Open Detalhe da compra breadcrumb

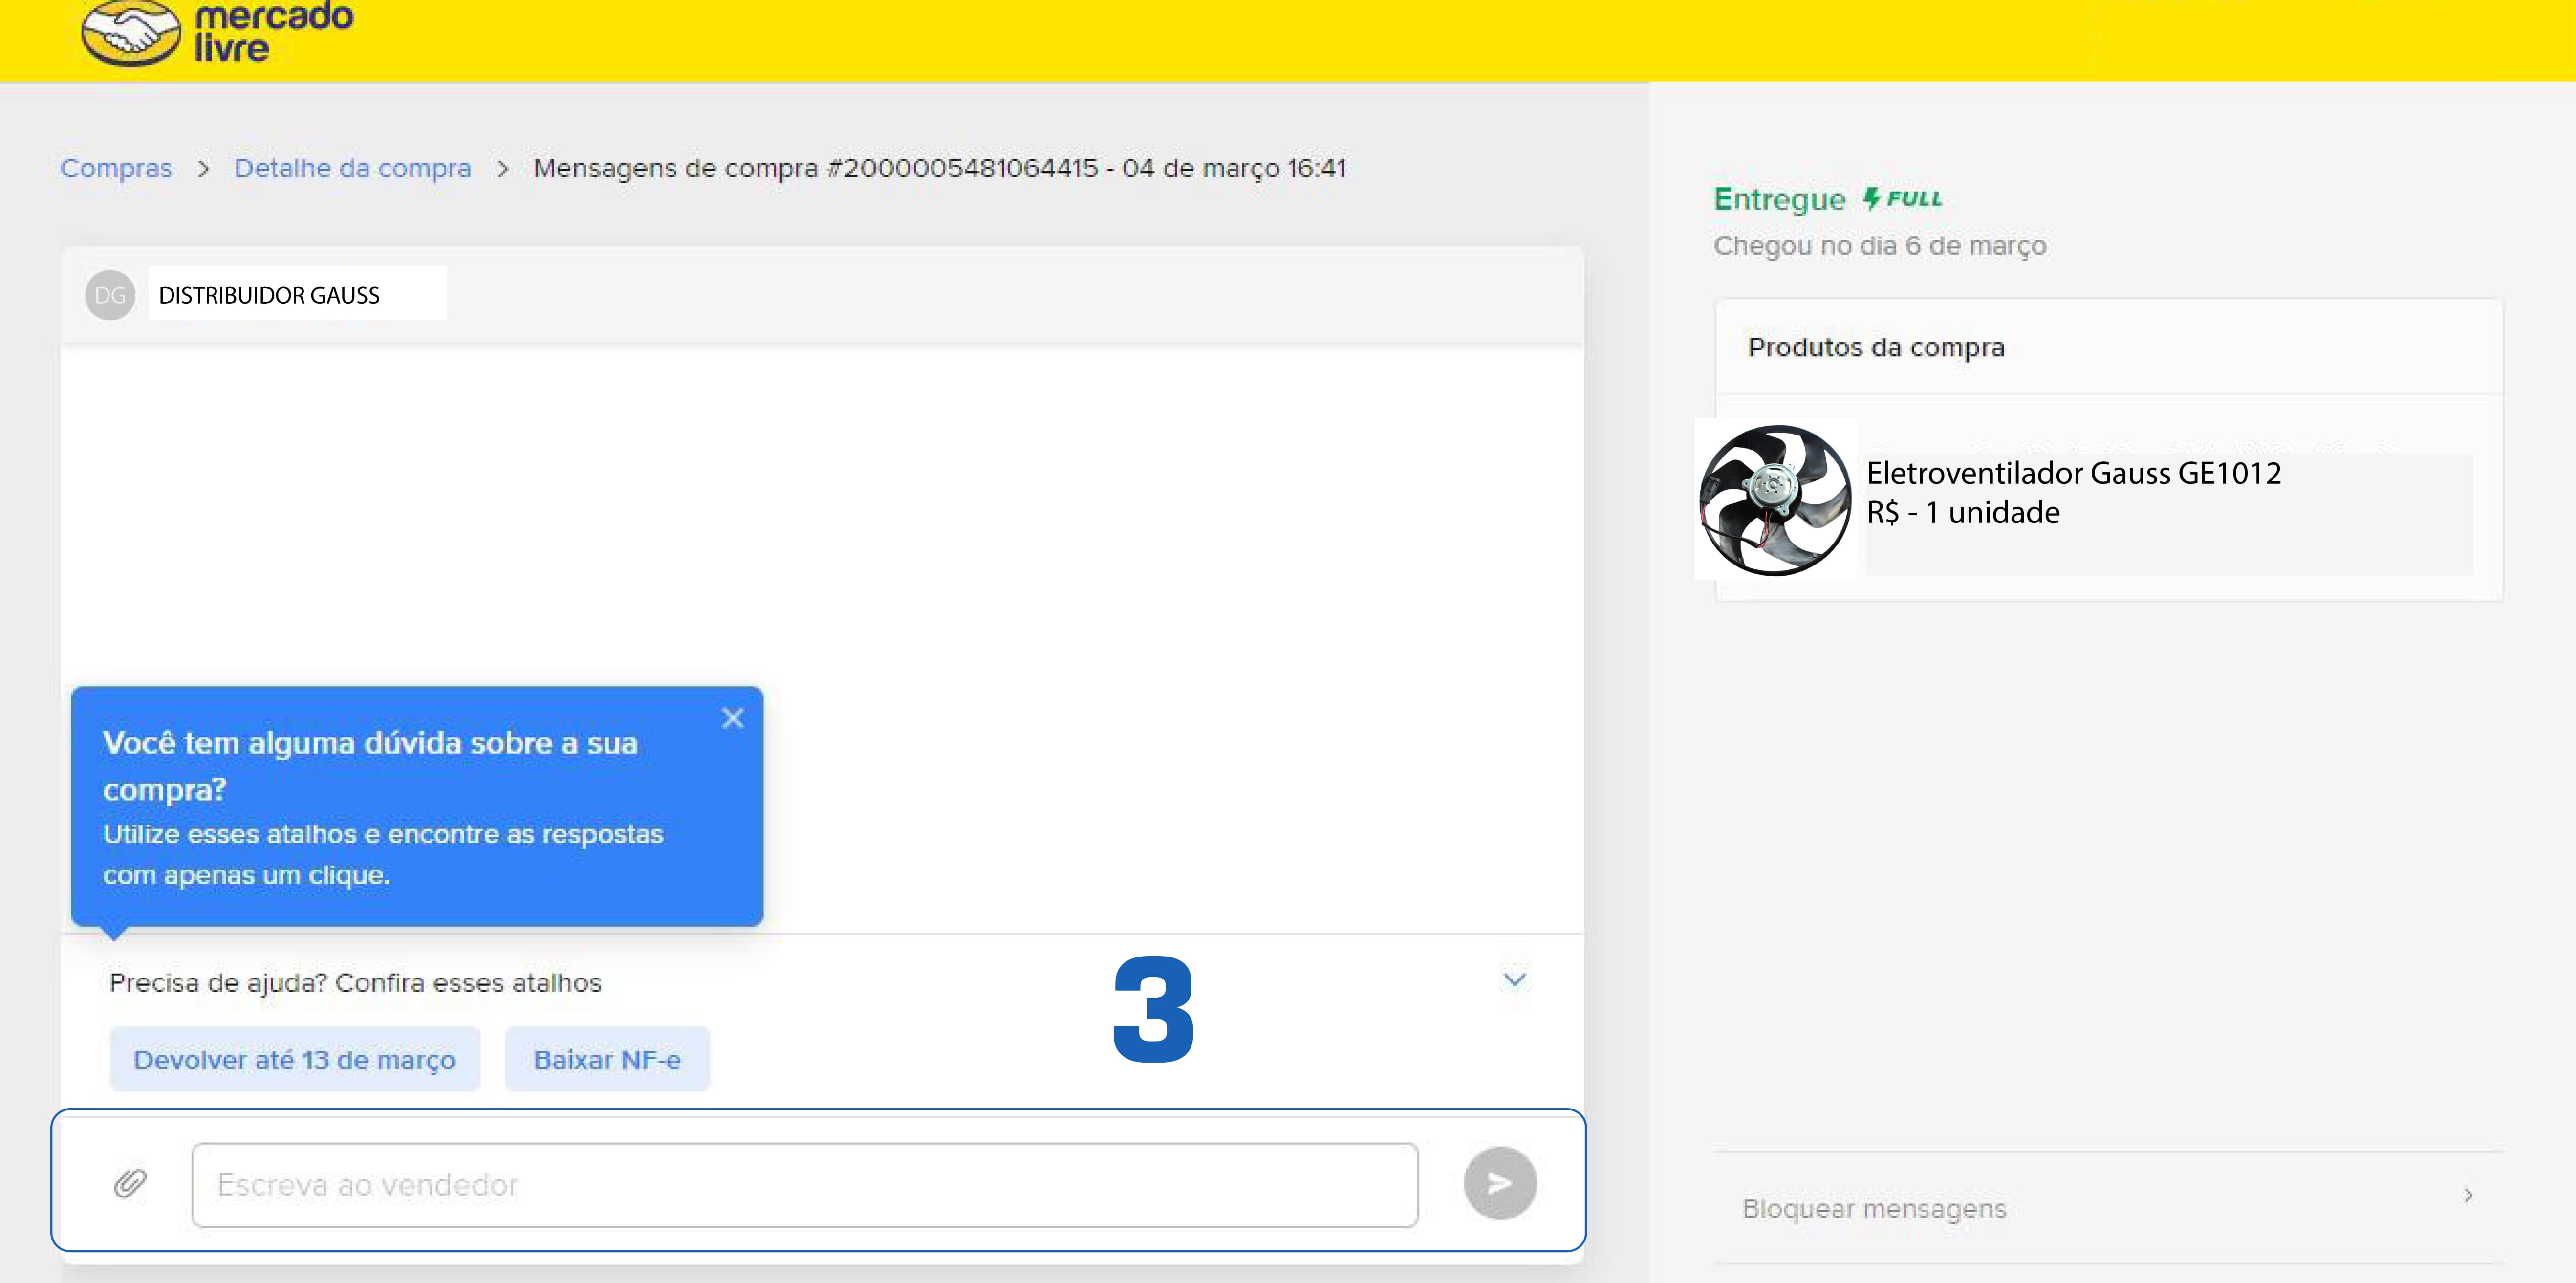tap(352, 168)
